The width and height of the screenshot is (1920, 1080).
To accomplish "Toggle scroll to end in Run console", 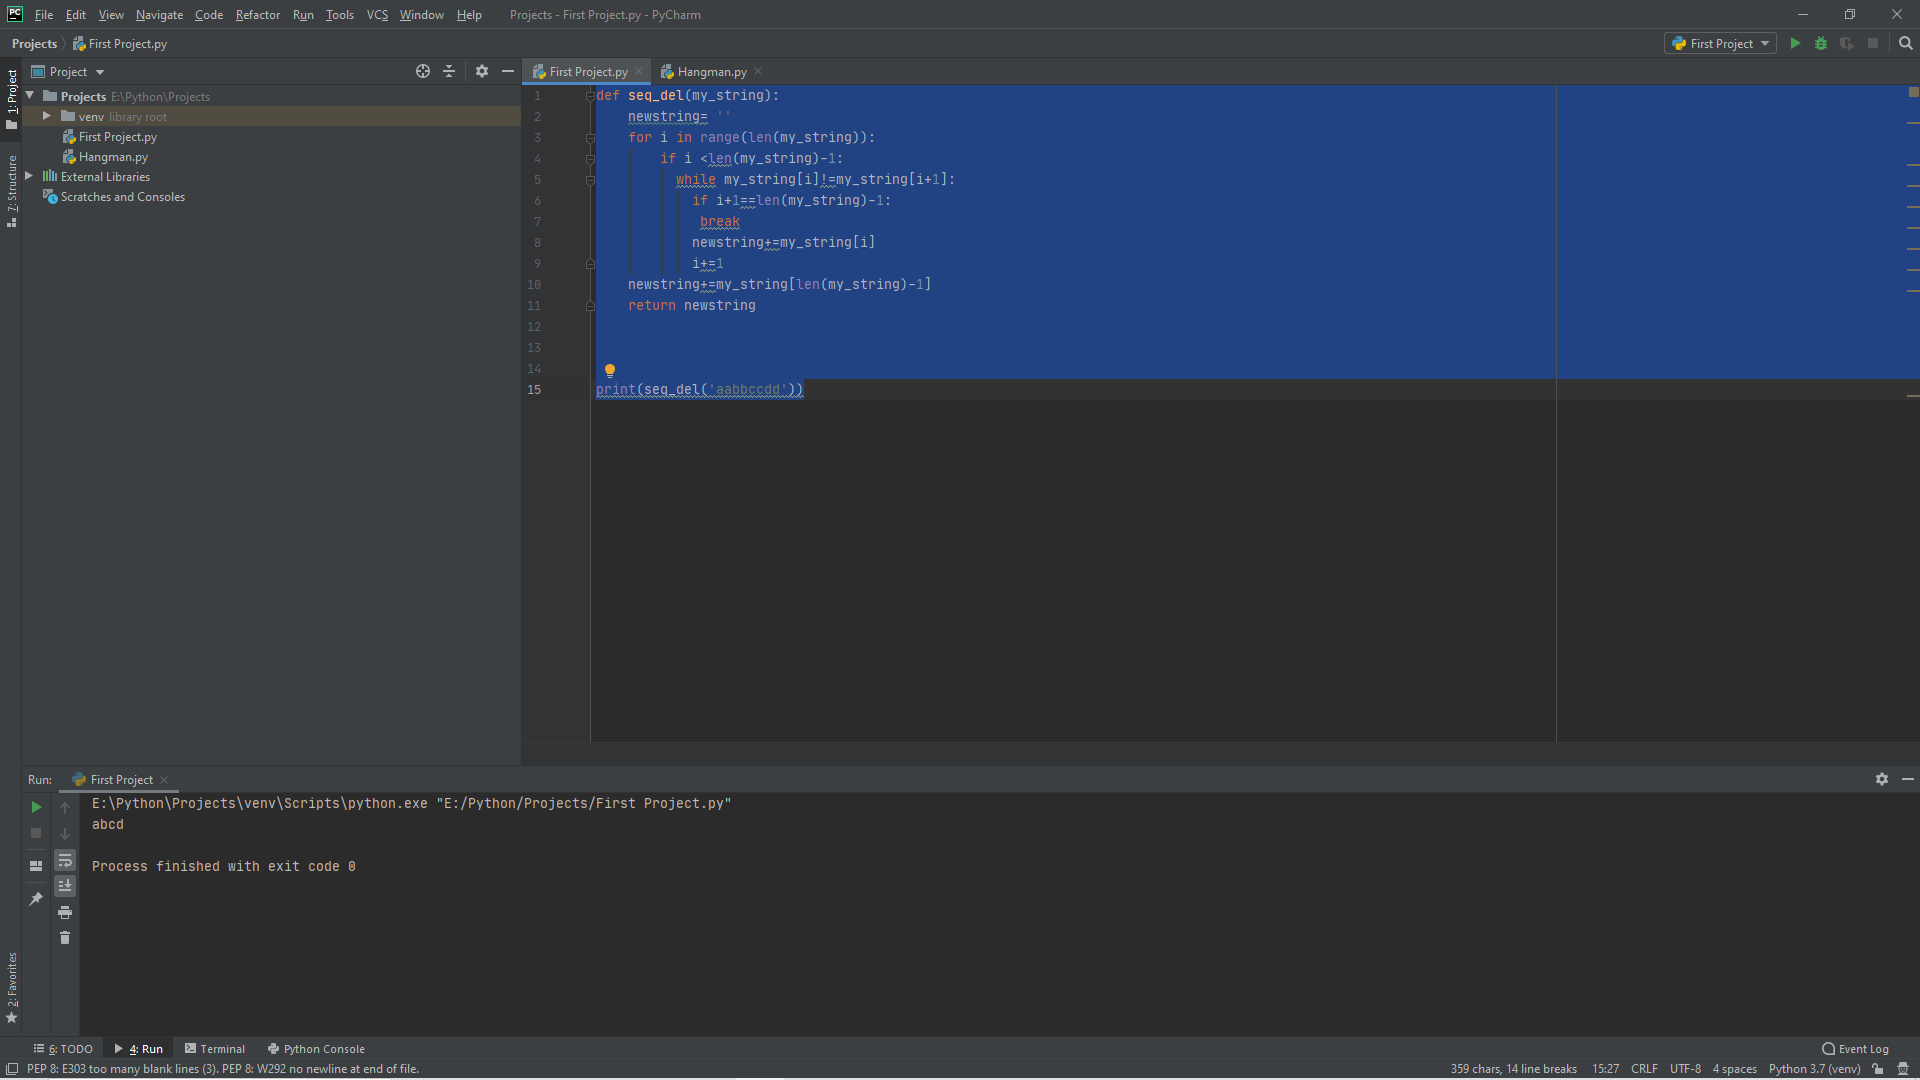I will point(65,886).
